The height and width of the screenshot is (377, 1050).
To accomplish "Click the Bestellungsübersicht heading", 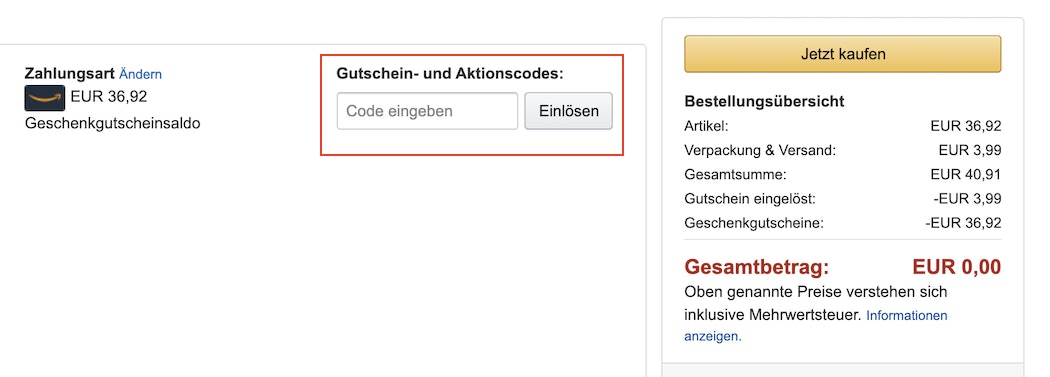I will tap(764, 102).
